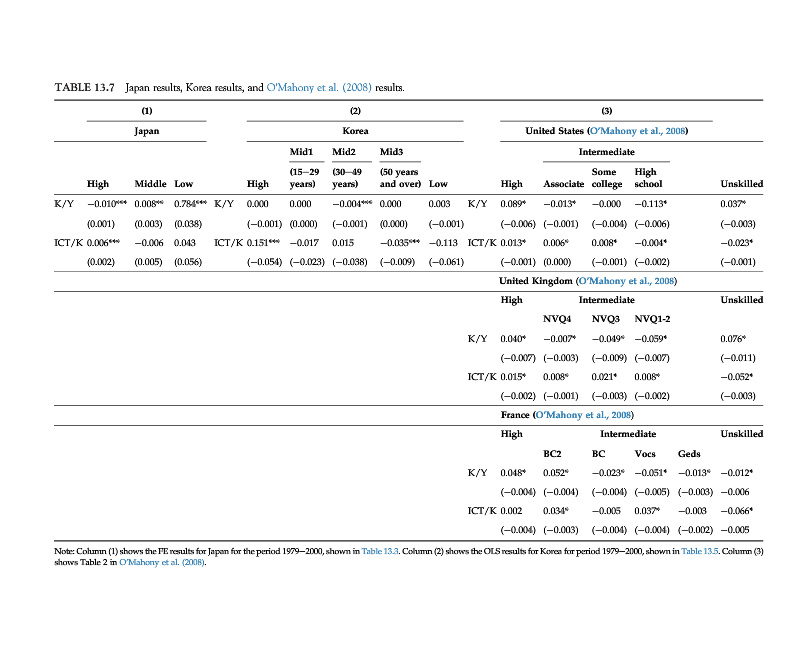Click the Korea column heading
Image resolution: width=800 pixels, height=648 pixels.
tap(355, 131)
